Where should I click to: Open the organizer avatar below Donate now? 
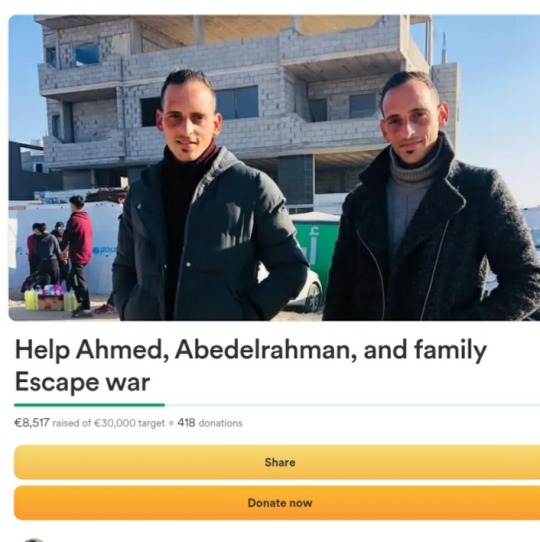click(x=34, y=540)
